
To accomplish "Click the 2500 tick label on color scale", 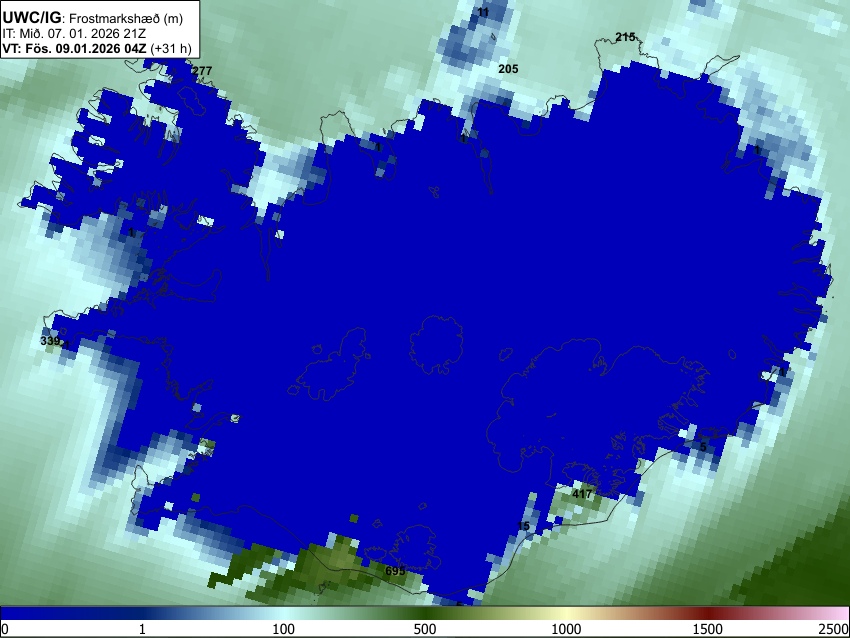I will [834, 629].
